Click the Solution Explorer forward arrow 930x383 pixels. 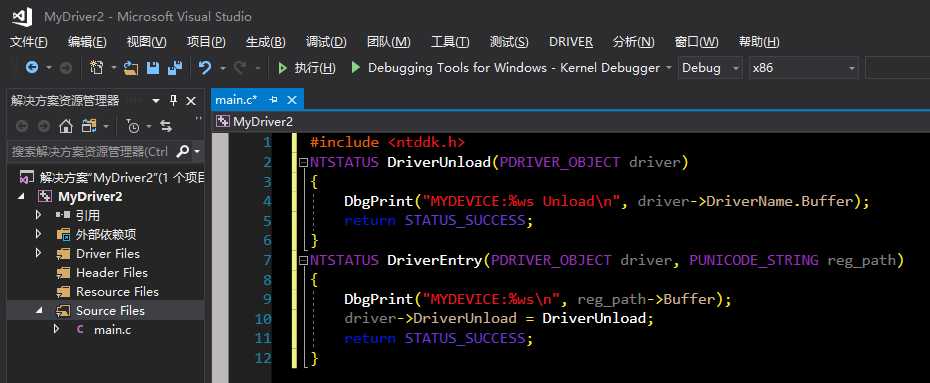click(43, 126)
